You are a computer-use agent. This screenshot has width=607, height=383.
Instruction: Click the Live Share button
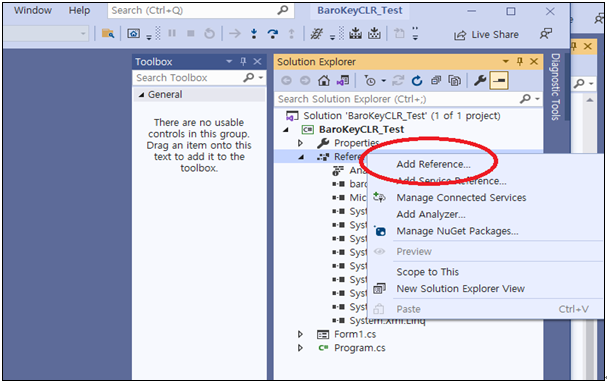[x=486, y=35]
